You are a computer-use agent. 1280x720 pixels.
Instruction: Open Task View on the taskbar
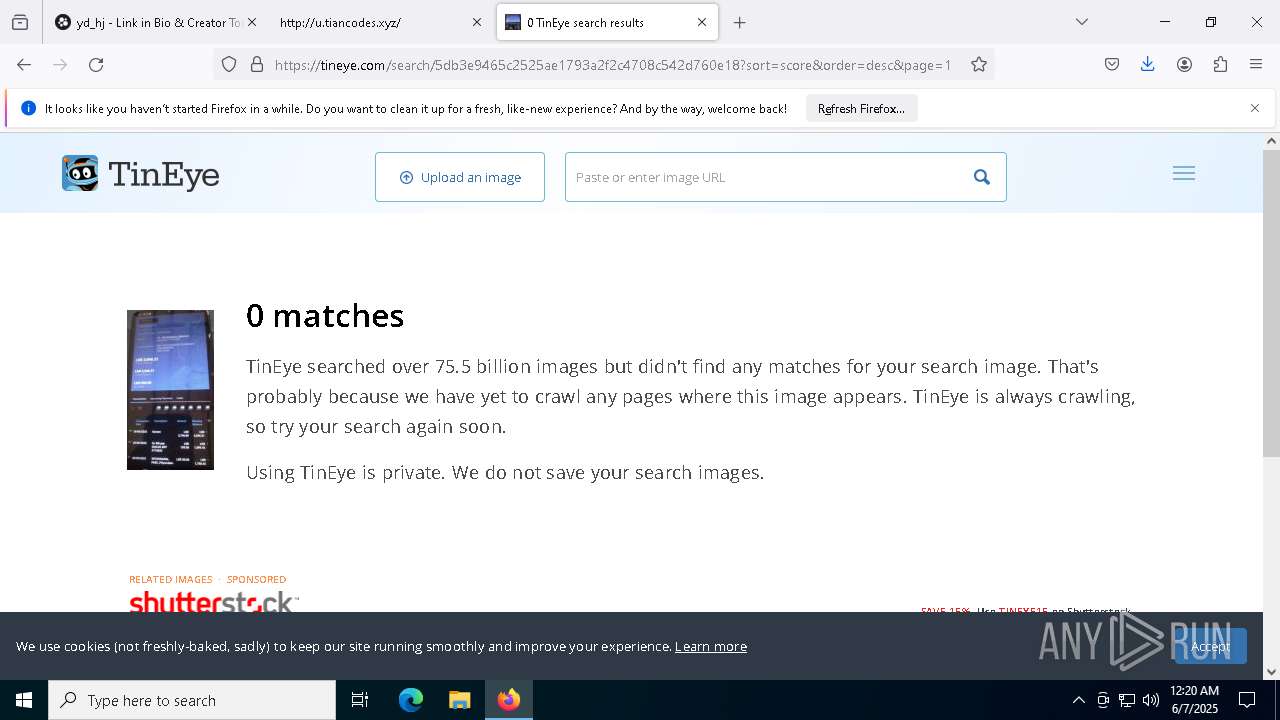pos(360,700)
